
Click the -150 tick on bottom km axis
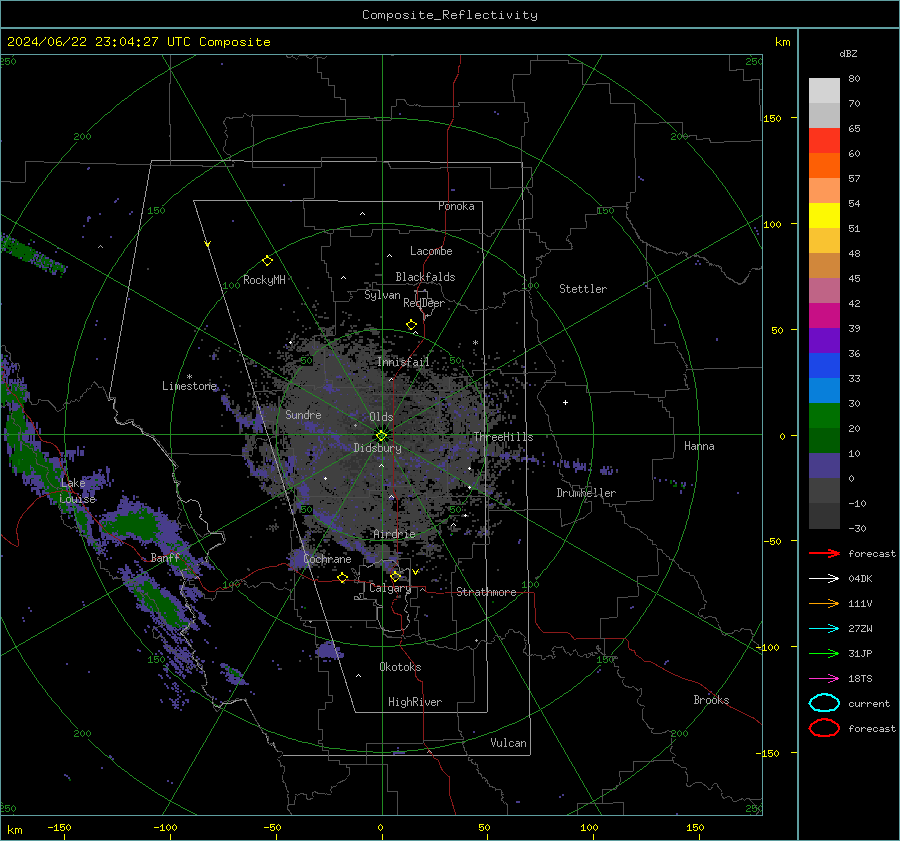pos(59,827)
